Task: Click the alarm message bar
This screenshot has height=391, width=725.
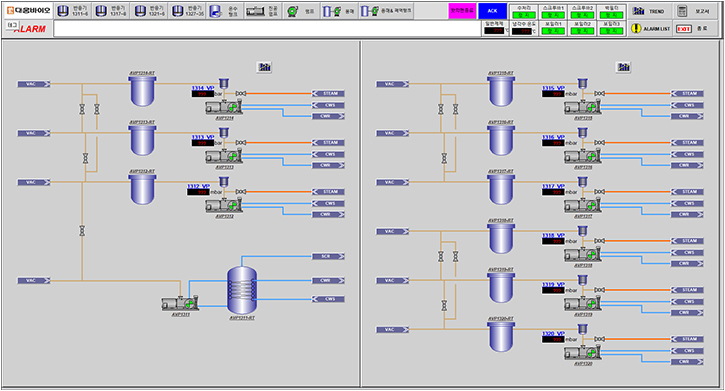Action: [x=267, y=29]
